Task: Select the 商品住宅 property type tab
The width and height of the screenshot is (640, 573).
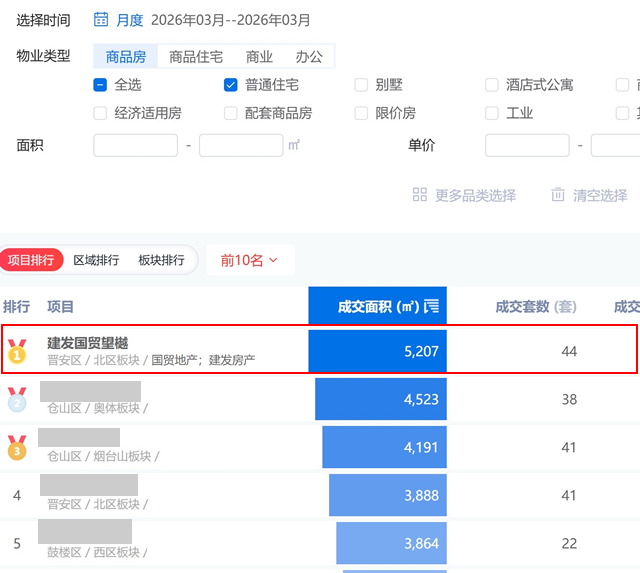Action: coord(196,57)
